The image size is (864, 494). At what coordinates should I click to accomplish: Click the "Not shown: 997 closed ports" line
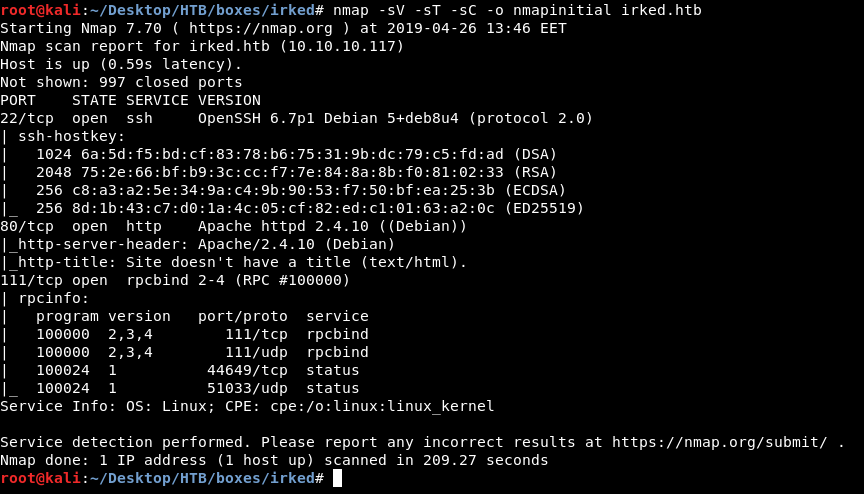tap(121, 82)
